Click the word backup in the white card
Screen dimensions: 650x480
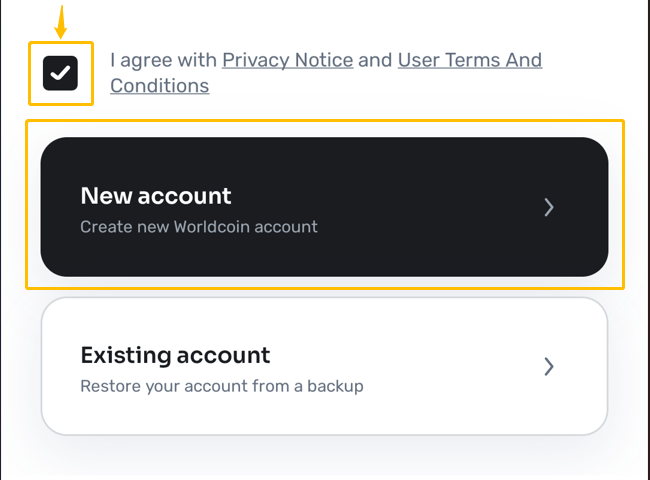point(335,386)
